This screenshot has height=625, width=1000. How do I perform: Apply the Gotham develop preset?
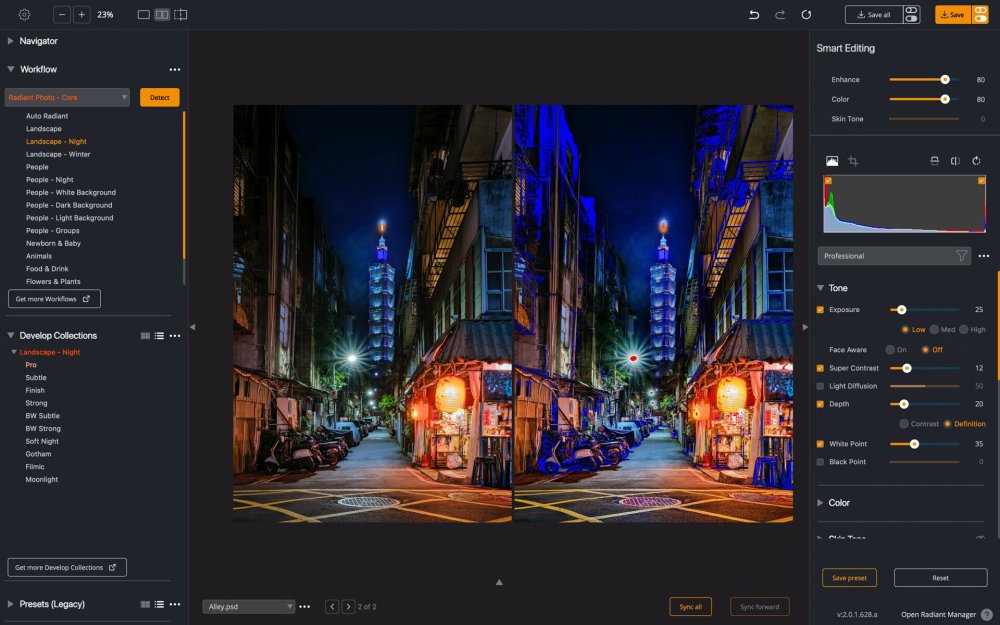click(x=38, y=454)
